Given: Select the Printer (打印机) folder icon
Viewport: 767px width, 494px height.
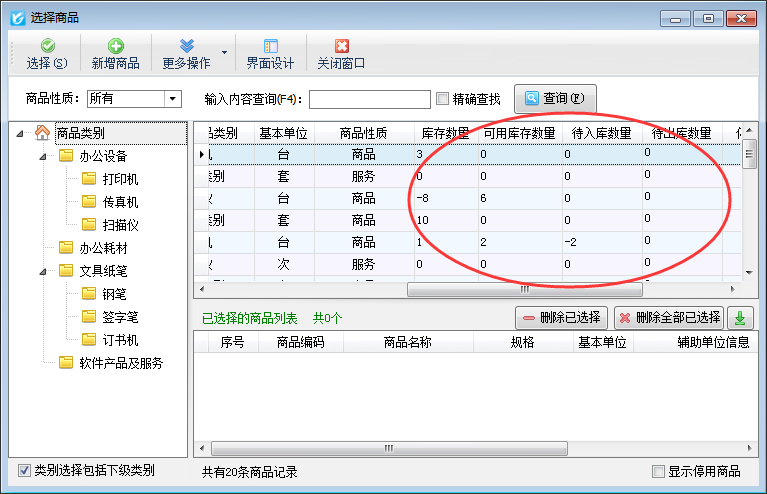Looking at the screenshot, I should click(88, 179).
